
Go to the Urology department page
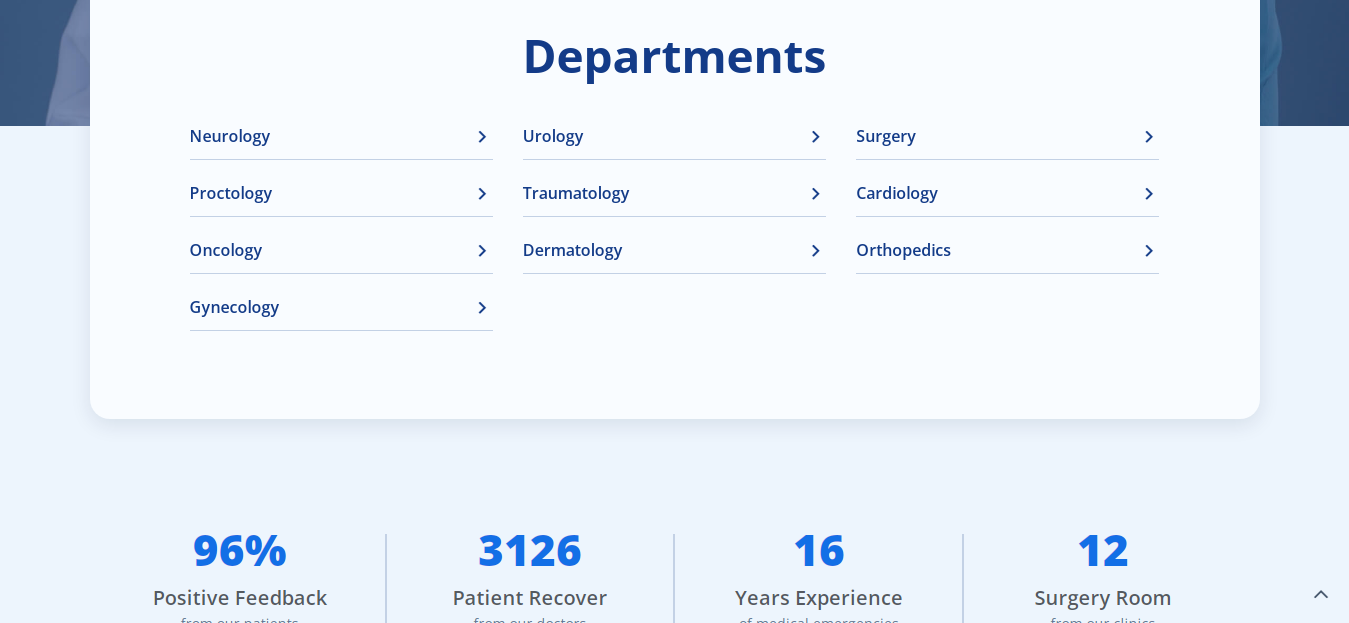click(x=553, y=136)
